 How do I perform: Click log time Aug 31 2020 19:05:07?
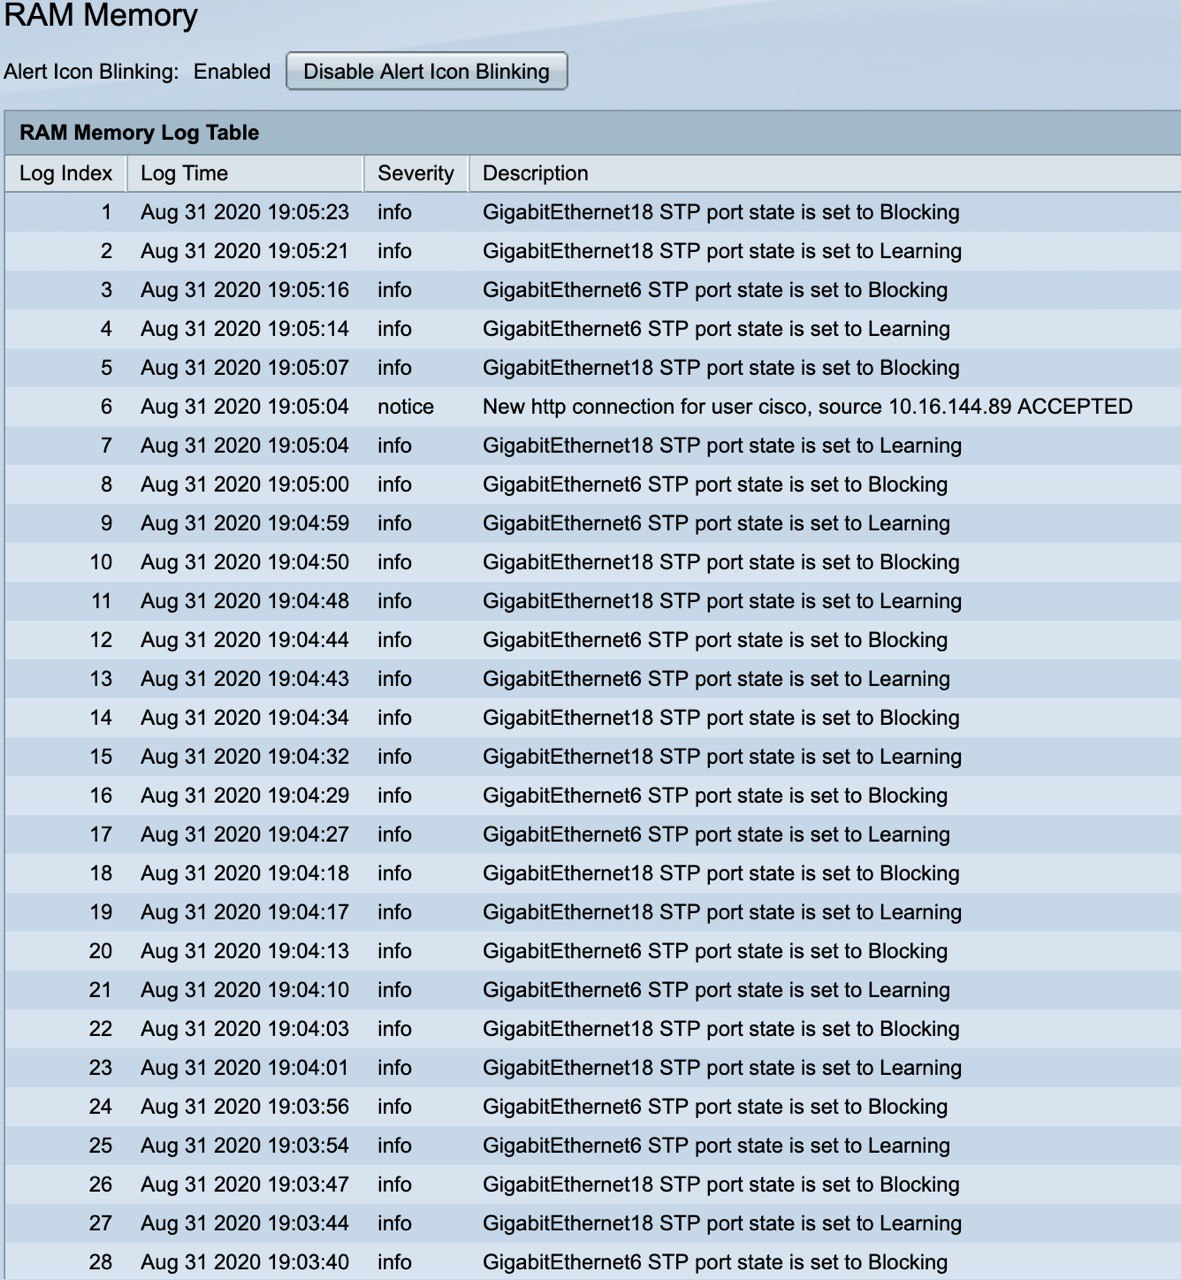point(245,368)
